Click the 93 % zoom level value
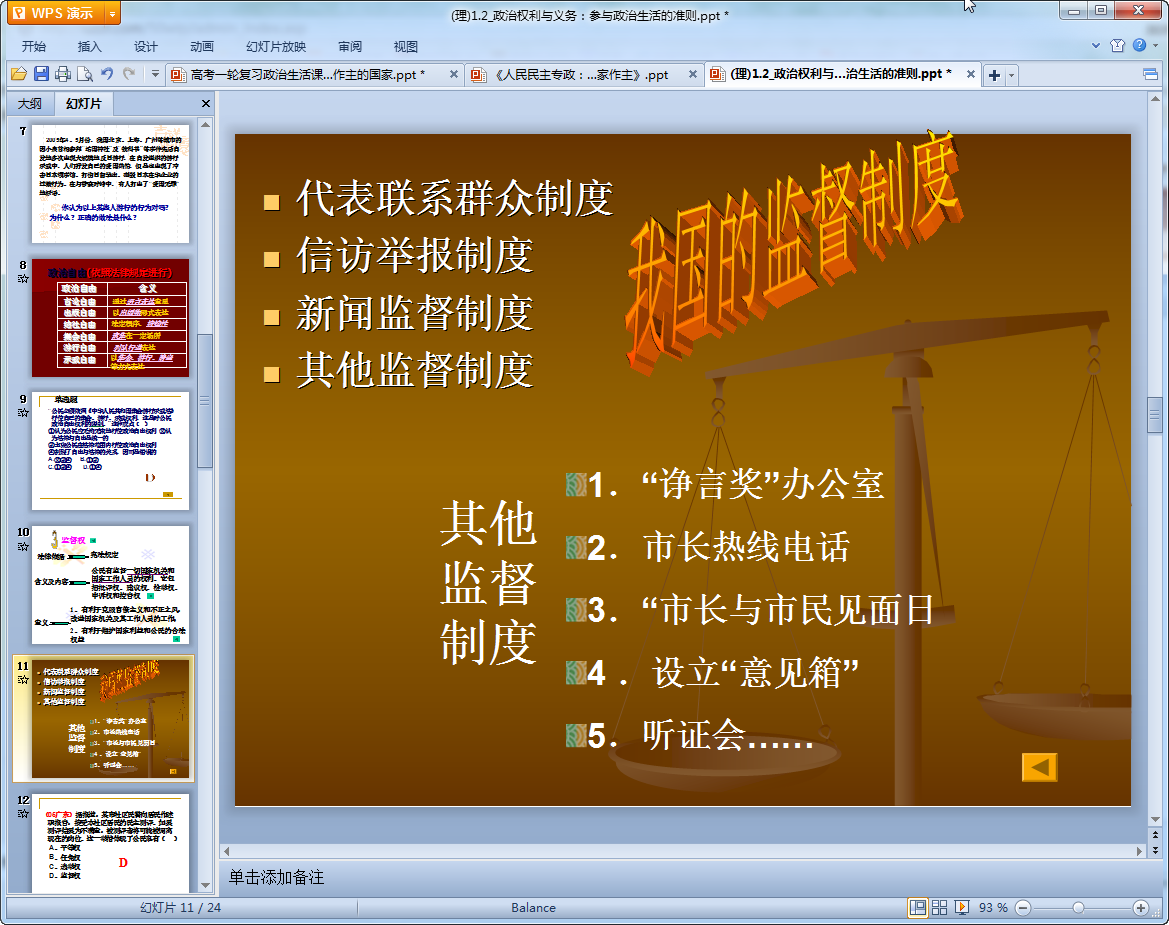Screen dimensions: 1169x925 (x=993, y=907)
